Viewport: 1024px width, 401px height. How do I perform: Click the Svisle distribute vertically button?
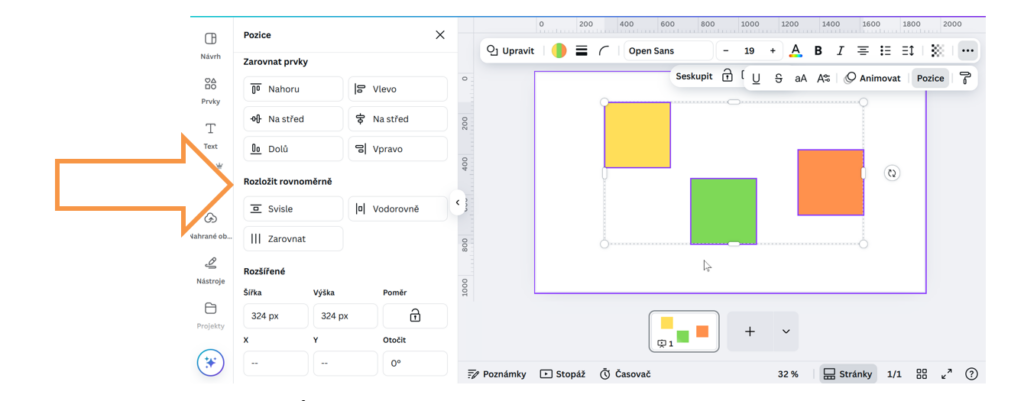tap(293, 209)
